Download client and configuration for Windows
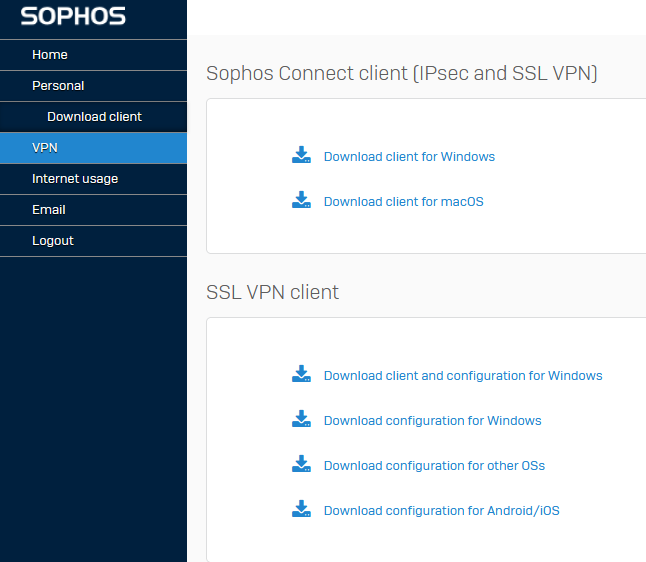 (463, 376)
